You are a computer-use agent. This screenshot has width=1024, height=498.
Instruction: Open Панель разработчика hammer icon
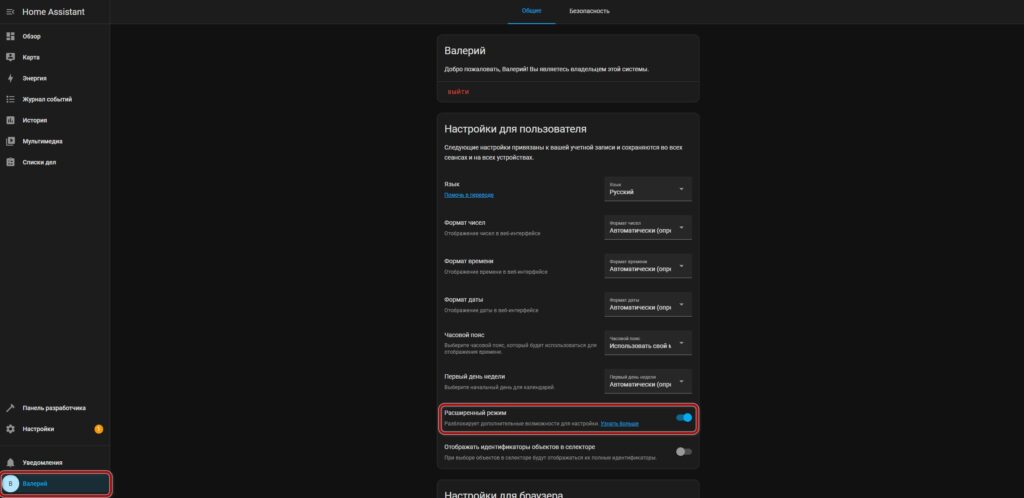10,408
